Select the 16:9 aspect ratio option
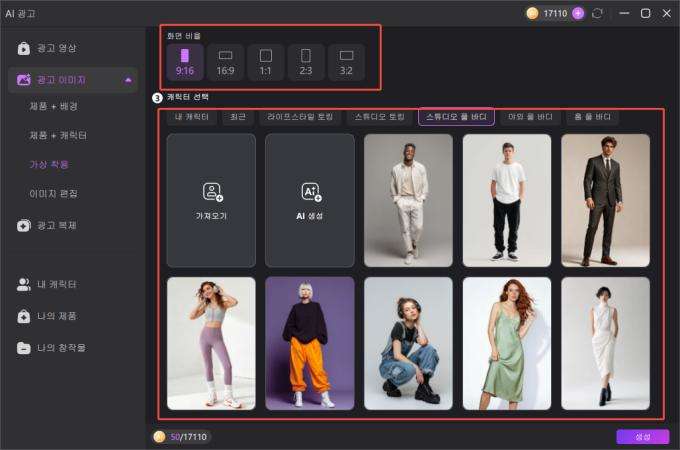Image resolution: width=680 pixels, height=450 pixels. pos(225,62)
